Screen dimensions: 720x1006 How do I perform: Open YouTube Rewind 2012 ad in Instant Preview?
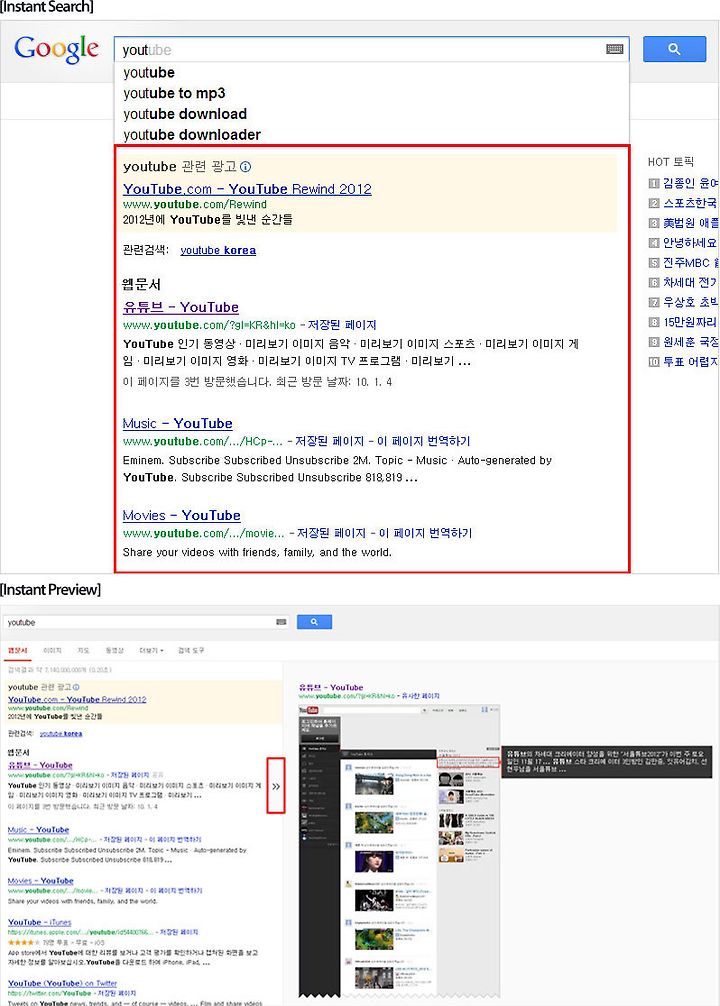77,699
